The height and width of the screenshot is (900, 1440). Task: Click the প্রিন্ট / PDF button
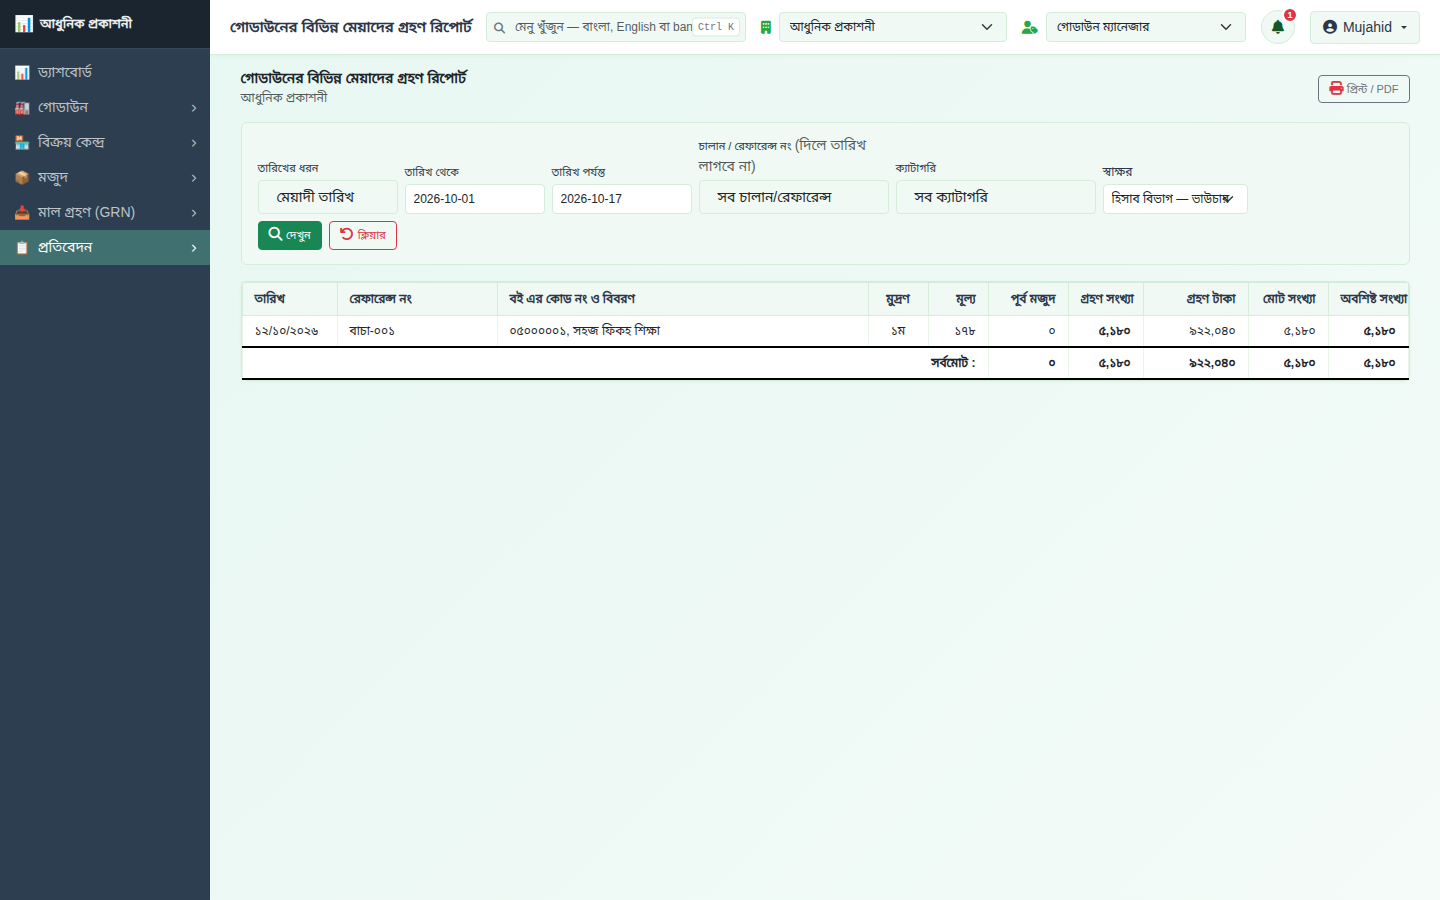tap(1363, 89)
